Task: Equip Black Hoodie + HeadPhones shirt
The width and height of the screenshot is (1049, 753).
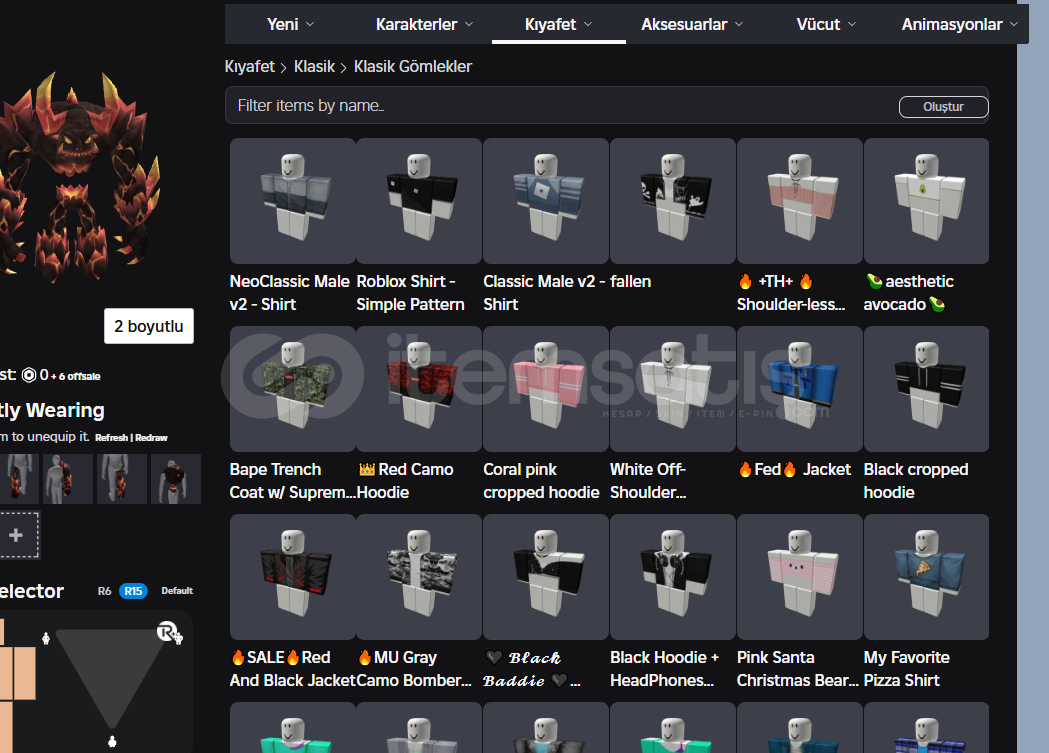Action: (672, 576)
